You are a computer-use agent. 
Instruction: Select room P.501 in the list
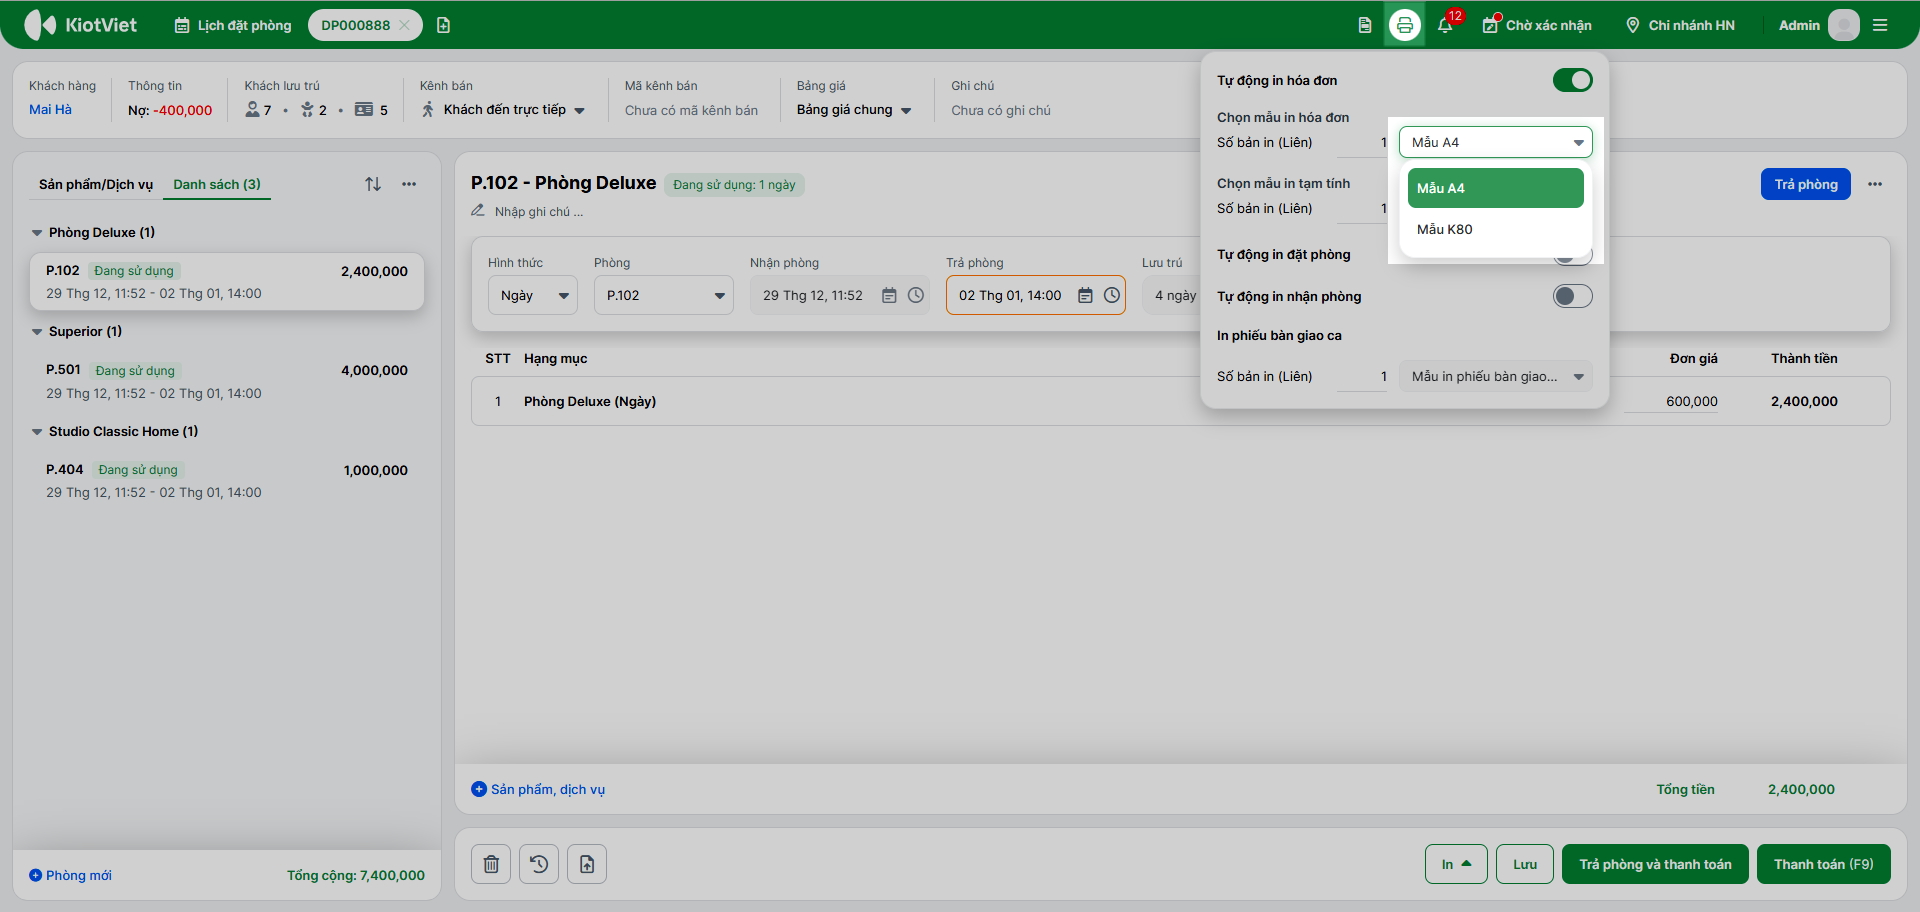(227, 381)
